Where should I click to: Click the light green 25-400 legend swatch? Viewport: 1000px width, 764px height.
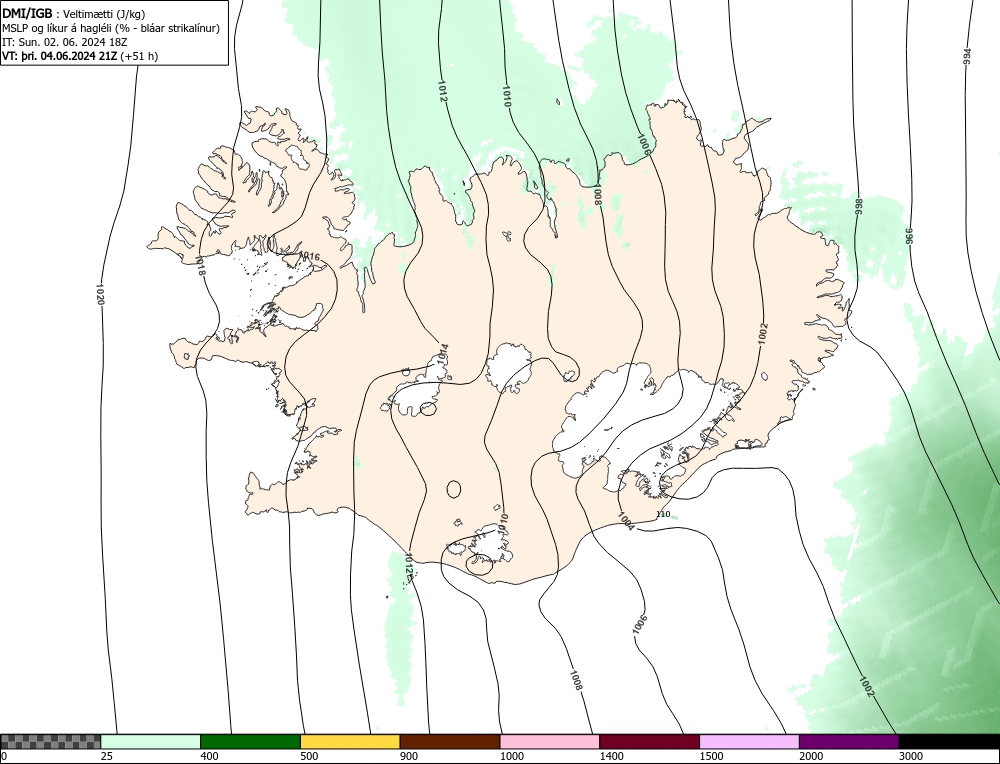click(x=151, y=742)
